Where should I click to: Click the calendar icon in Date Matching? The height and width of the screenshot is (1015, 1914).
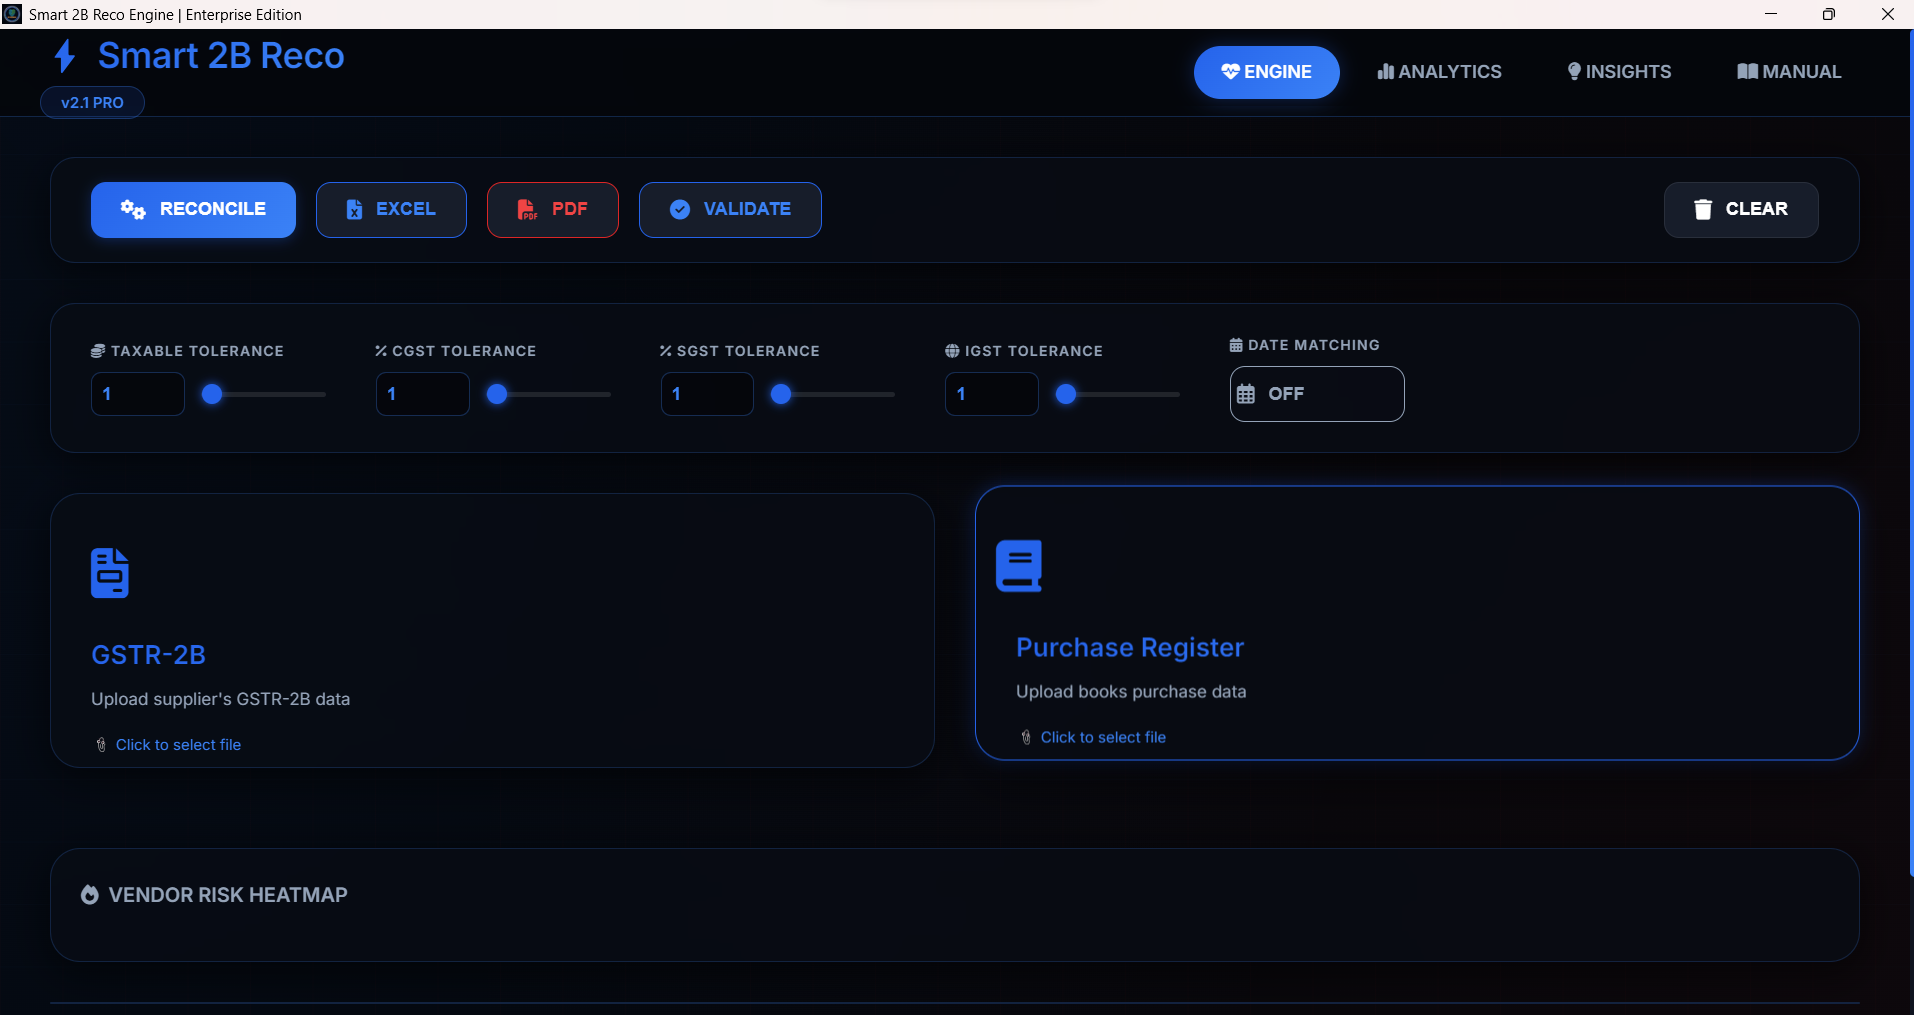click(1246, 394)
